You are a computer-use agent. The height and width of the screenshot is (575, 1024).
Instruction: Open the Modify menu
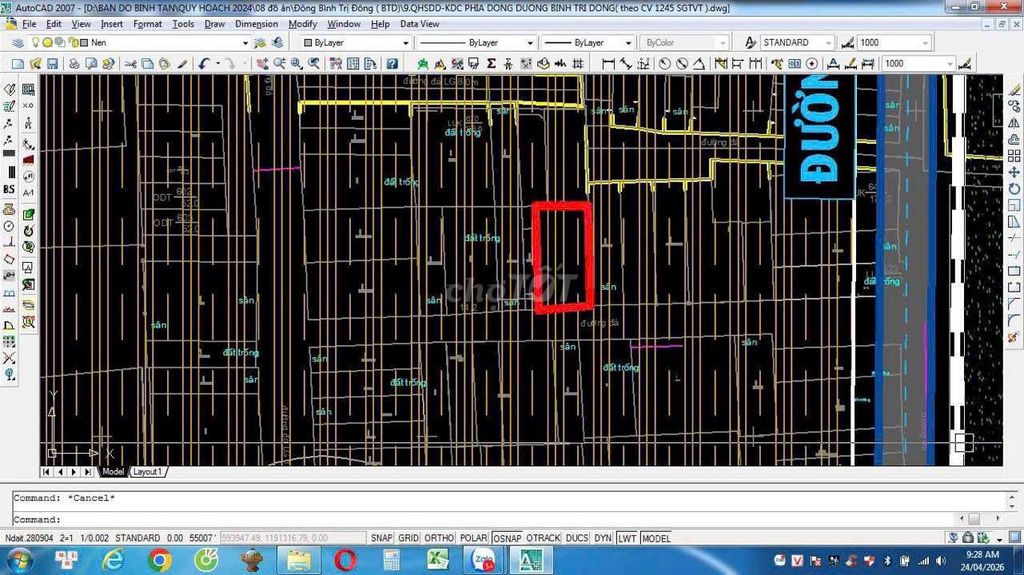(302, 24)
